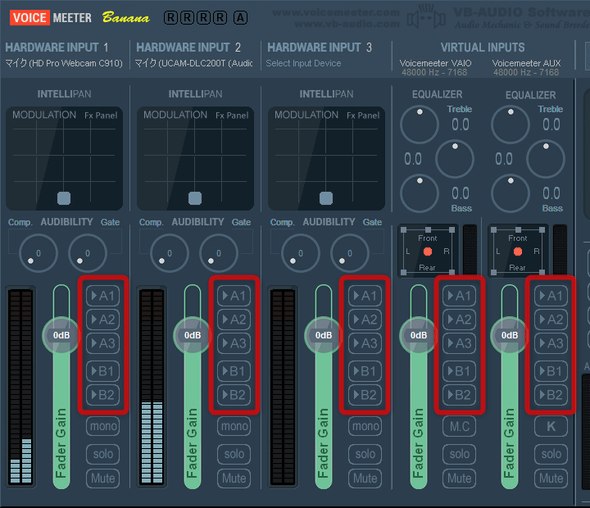Click the Treble knob on AUX equalizer
Viewport: 590px width, 508px height.
tap(510, 125)
